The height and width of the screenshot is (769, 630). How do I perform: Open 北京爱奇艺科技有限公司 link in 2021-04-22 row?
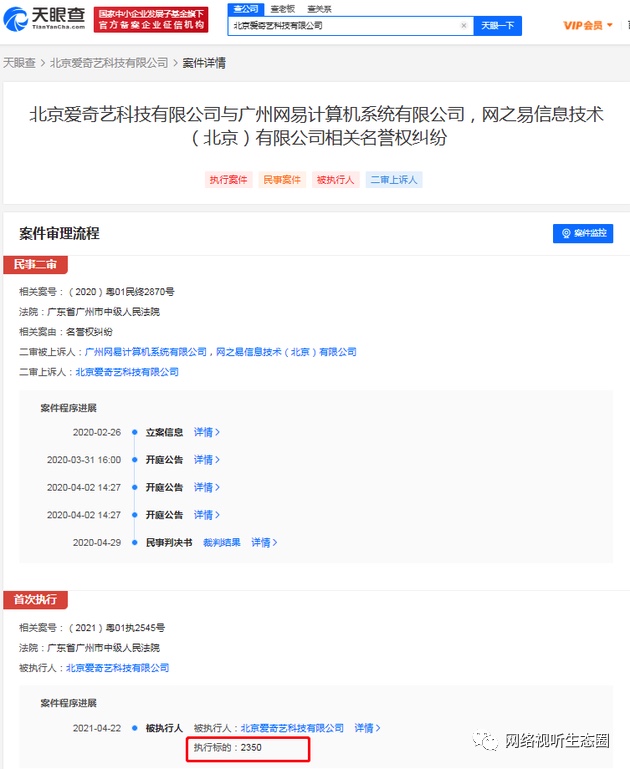[x=292, y=728]
